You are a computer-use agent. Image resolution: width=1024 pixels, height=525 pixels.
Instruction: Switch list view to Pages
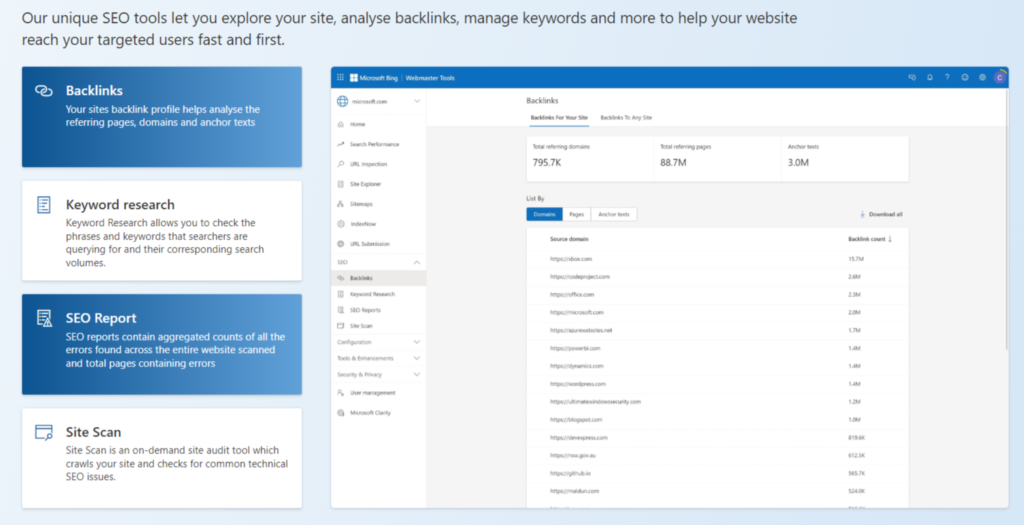coord(576,214)
